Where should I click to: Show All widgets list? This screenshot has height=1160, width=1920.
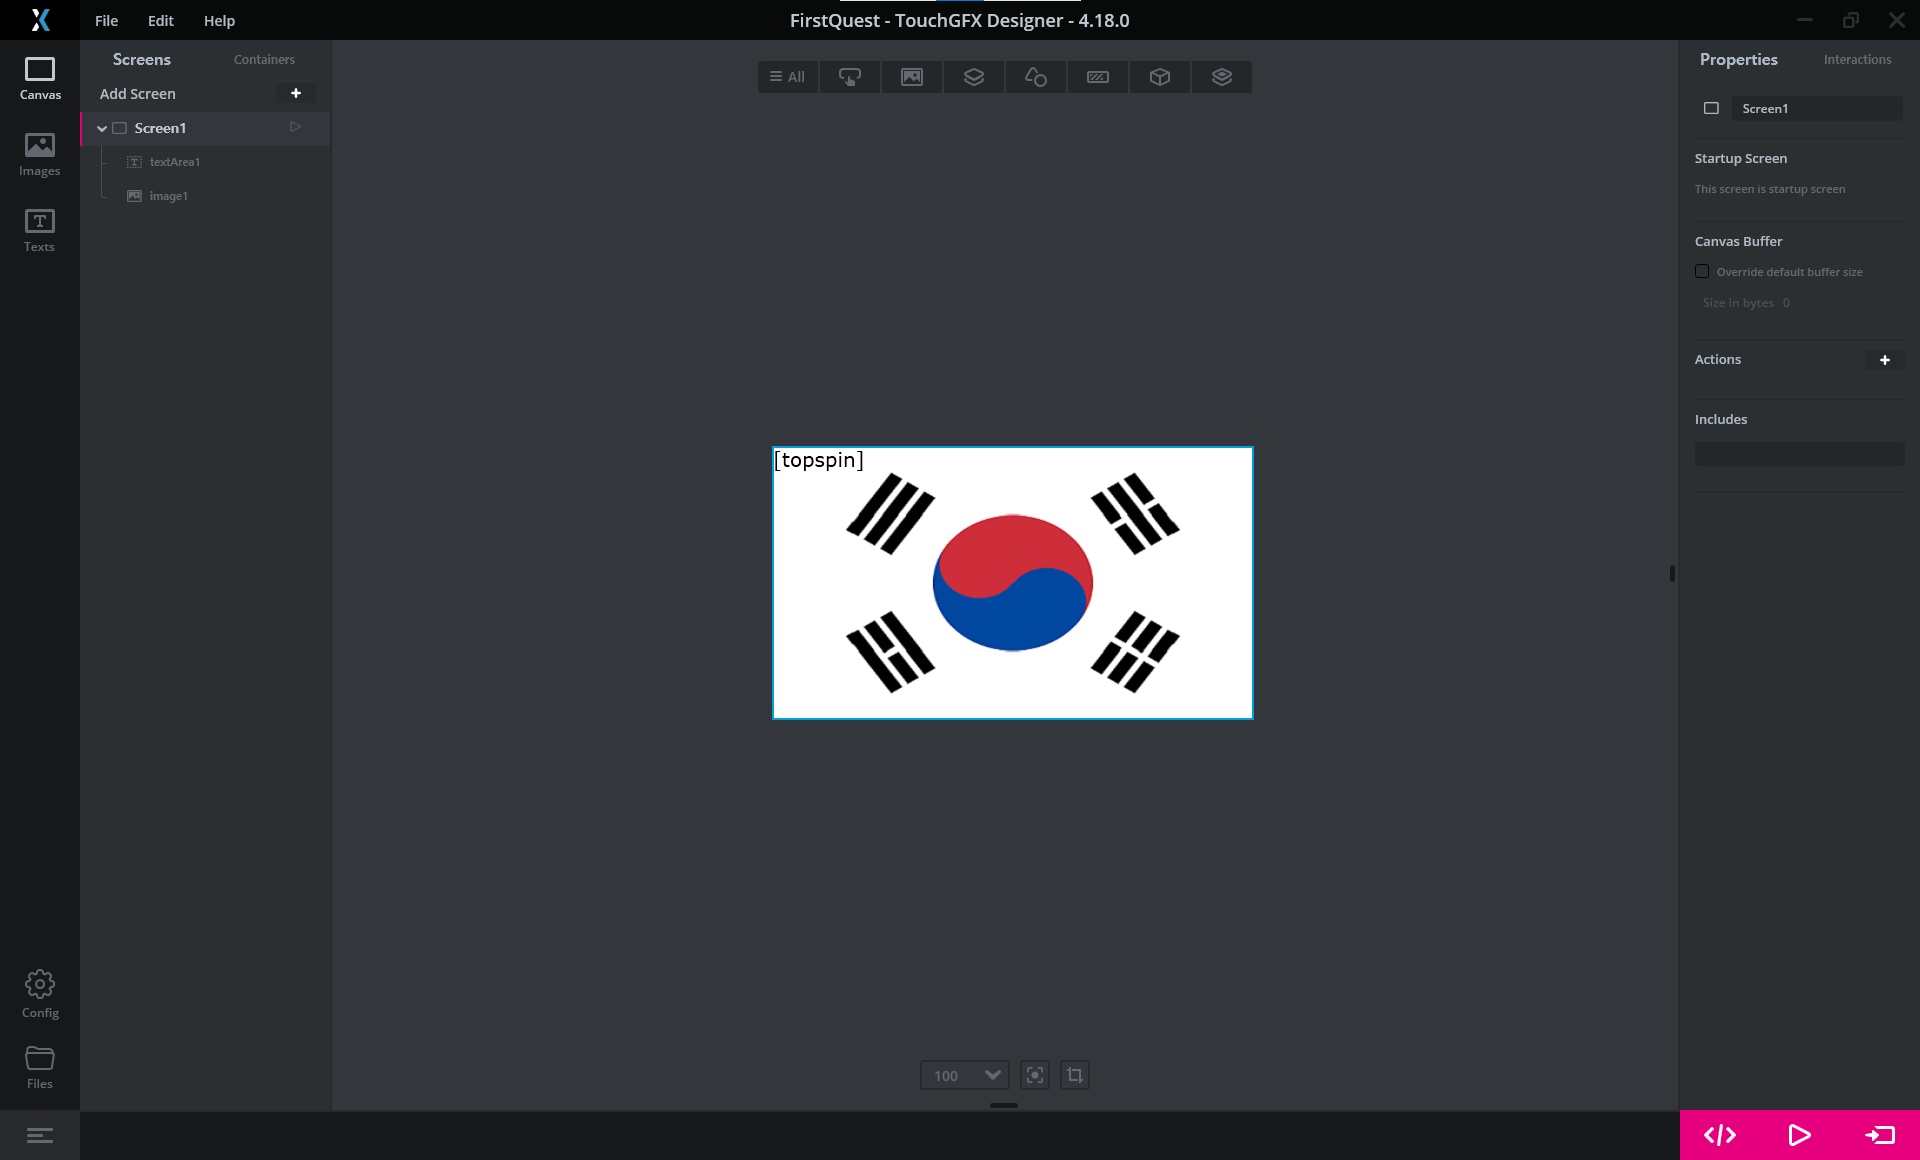click(788, 77)
